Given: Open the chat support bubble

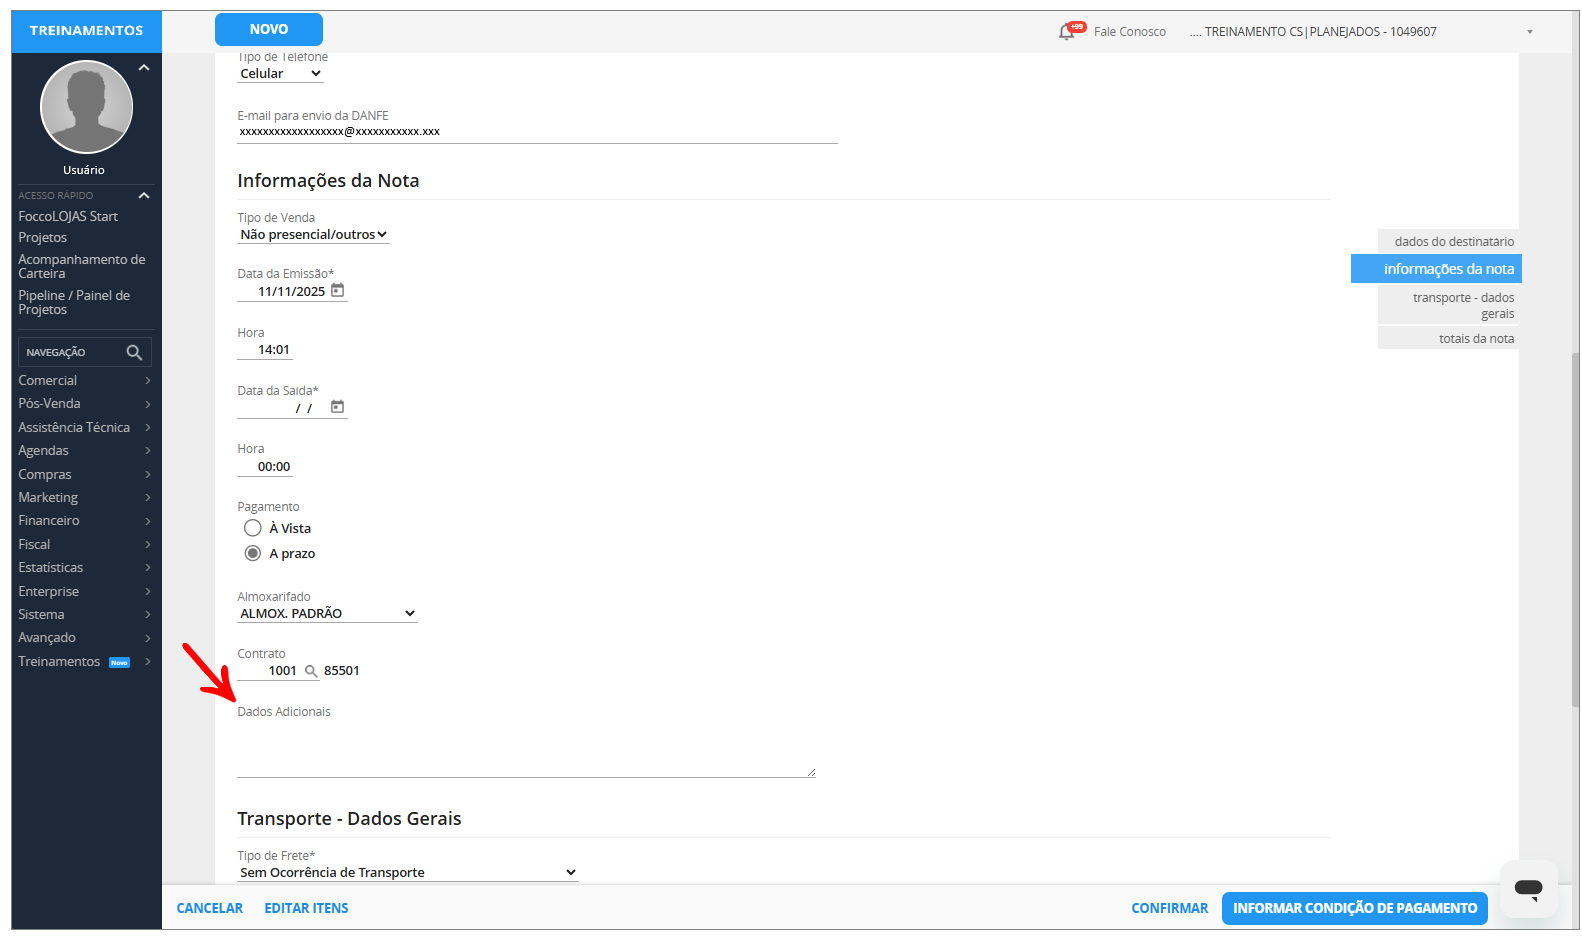Looking at the screenshot, I should (1528, 888).
